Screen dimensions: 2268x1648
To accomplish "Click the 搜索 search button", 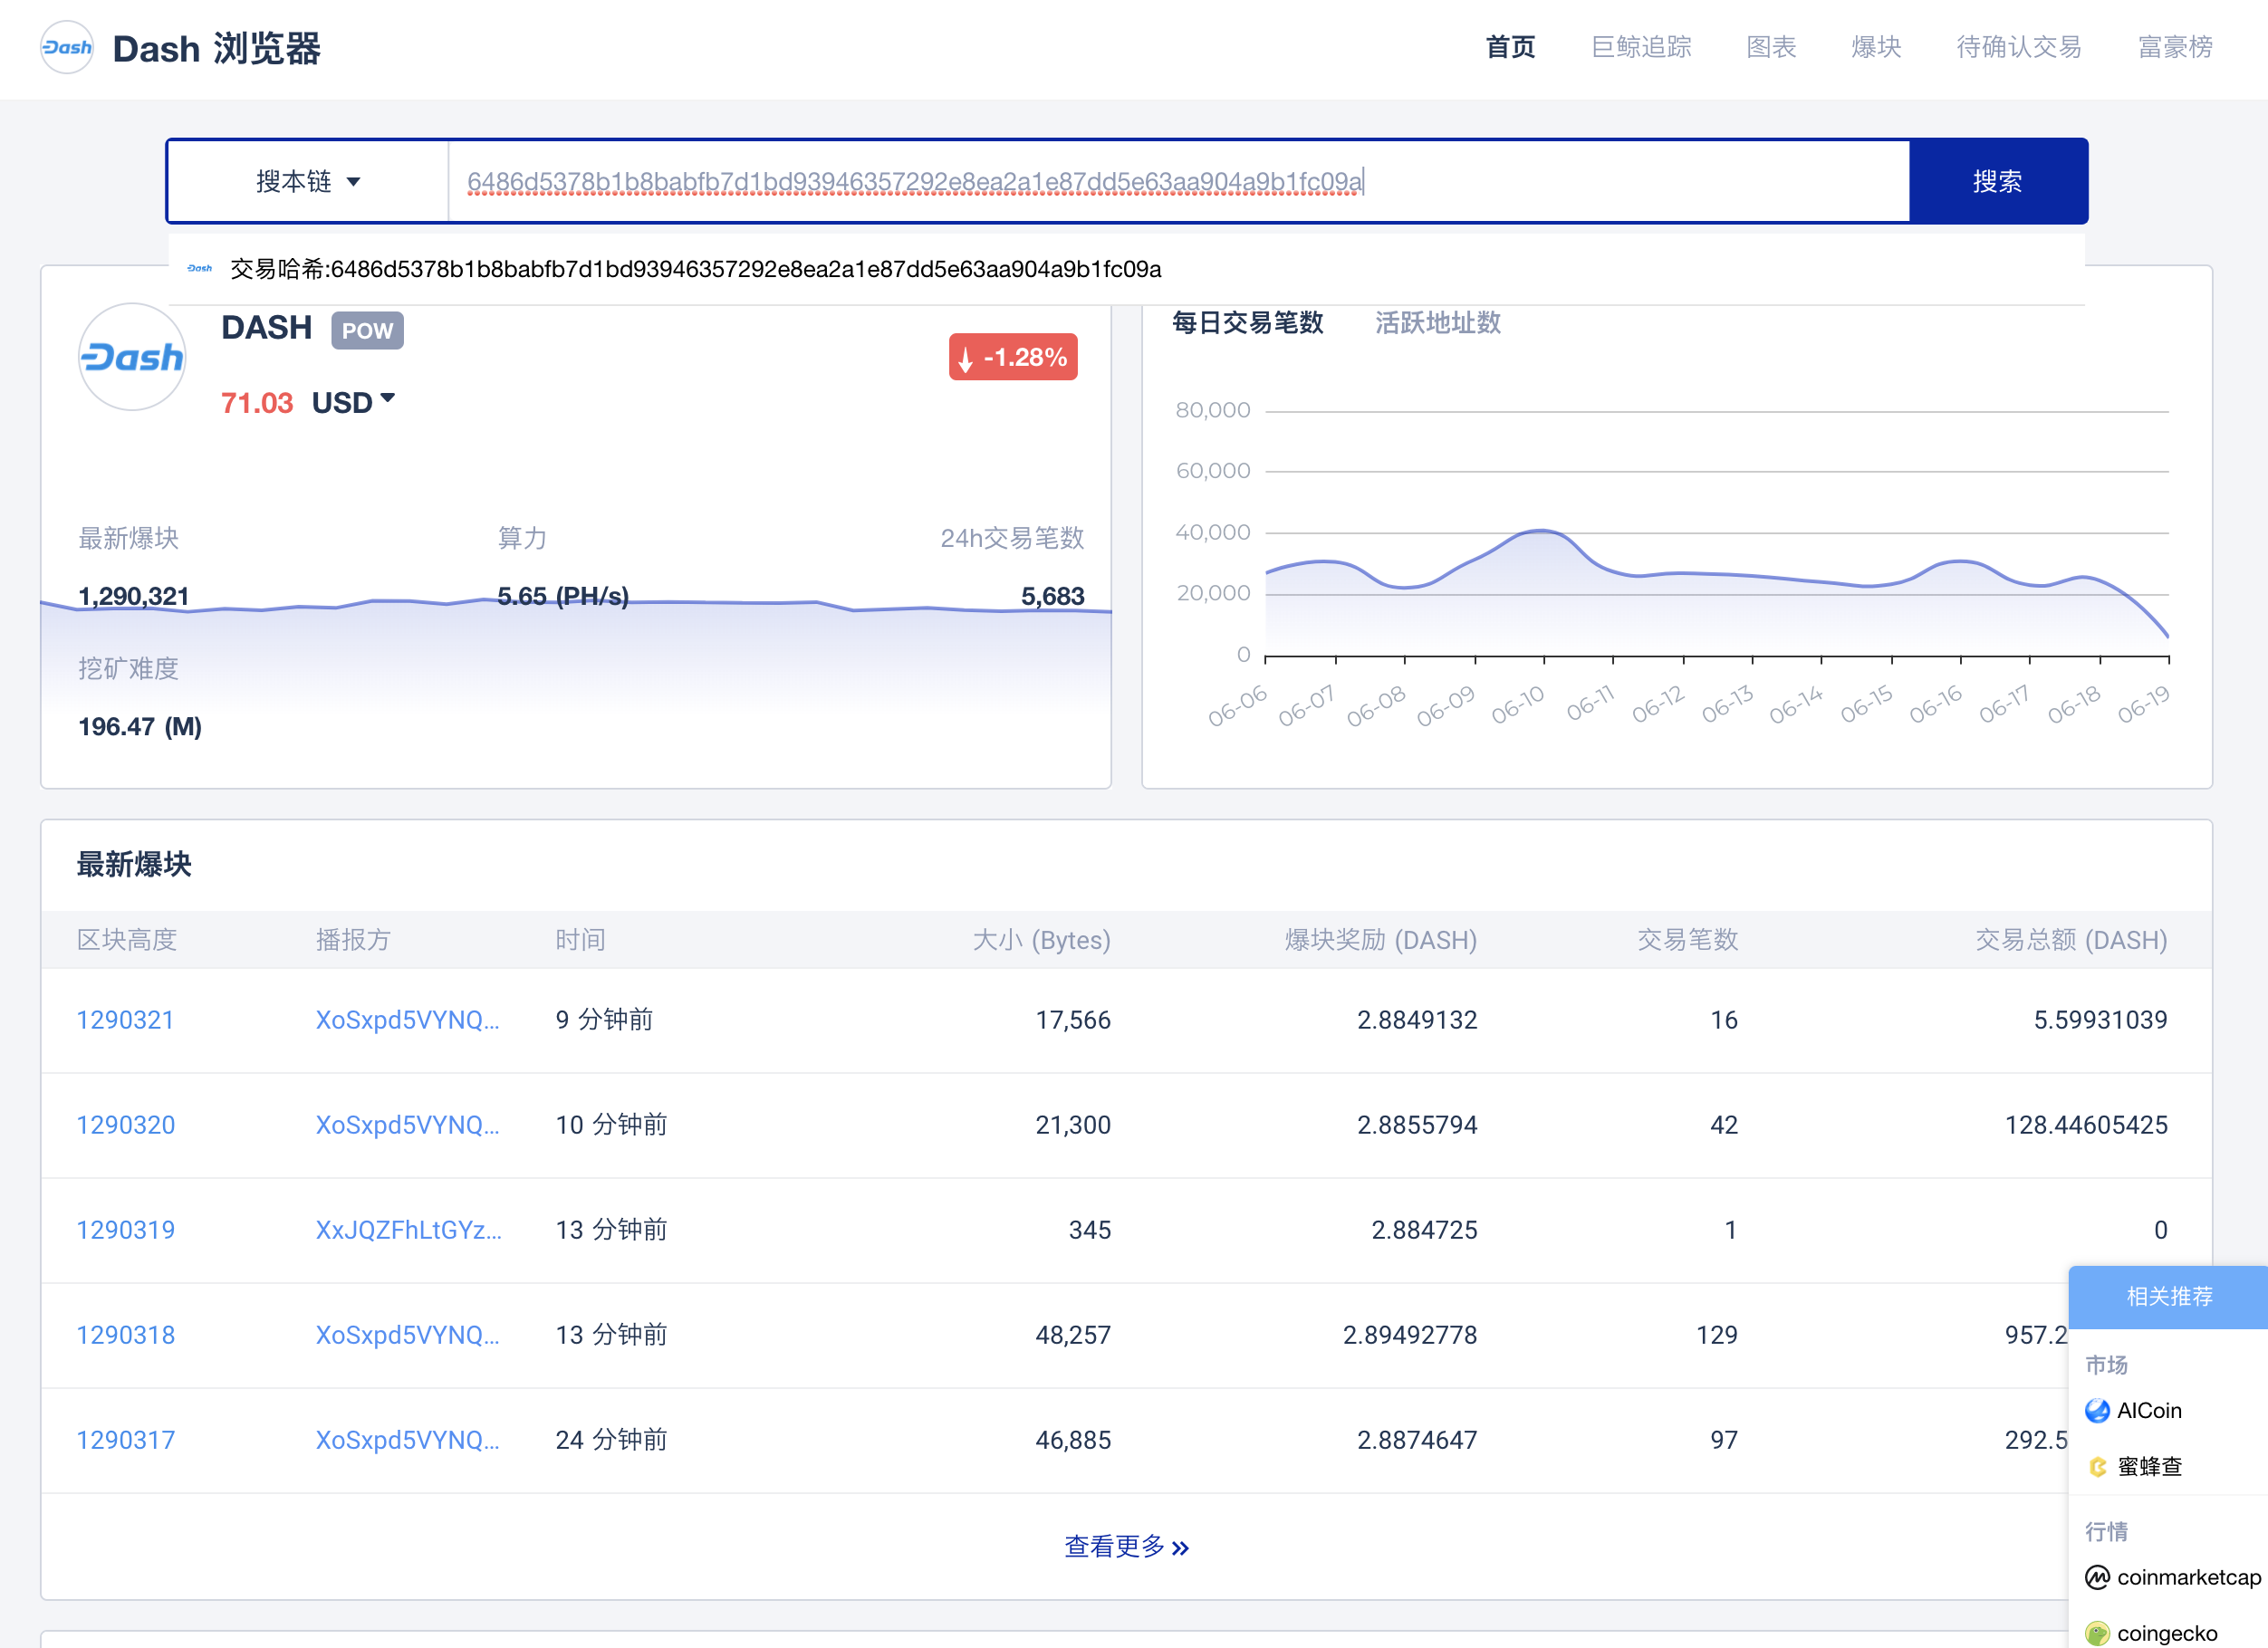I will click(x=1998, y=181).
